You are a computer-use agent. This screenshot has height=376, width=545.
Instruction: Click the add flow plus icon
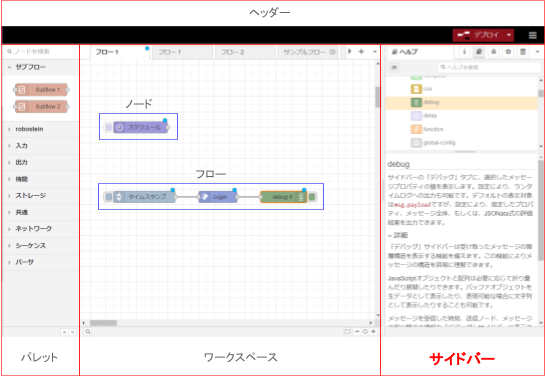pos(361,51)
